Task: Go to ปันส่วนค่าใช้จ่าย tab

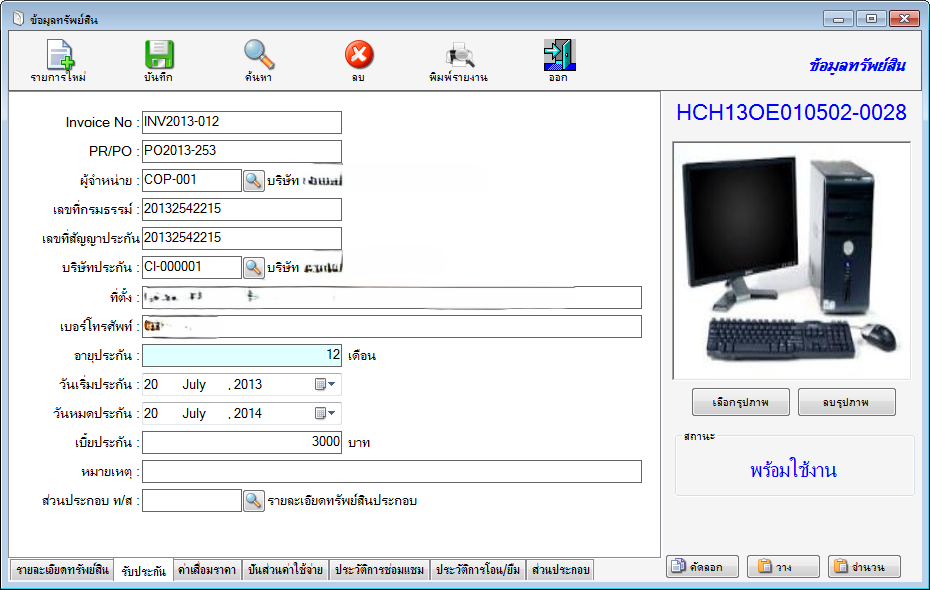Action: [x=285, y=570]
